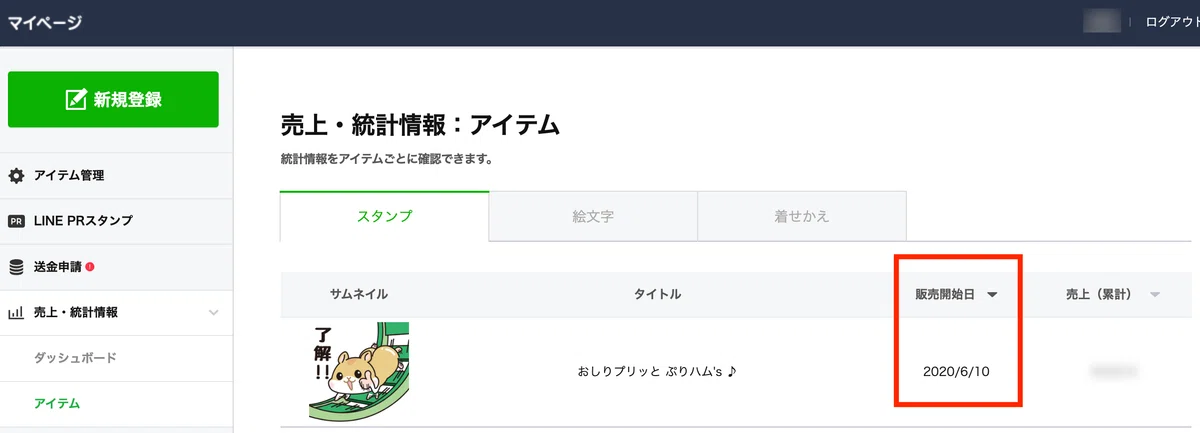Sort by 売上（累計） using its arrow

point(1155,295)
